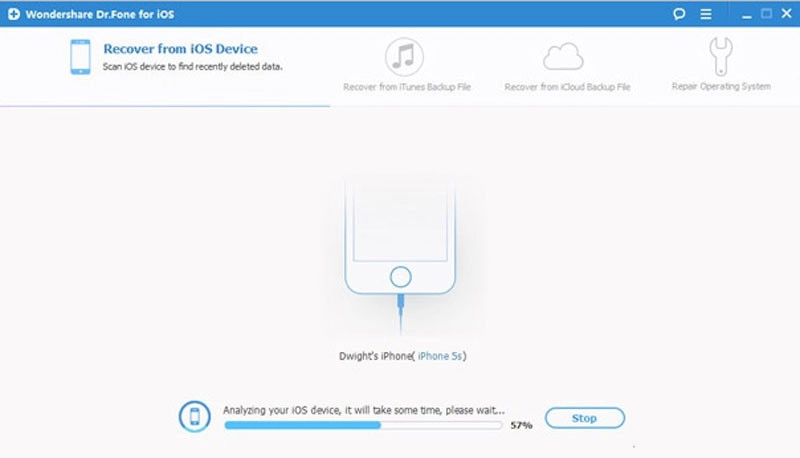Select the iCloud cloud icon

[x=563, y=57]
